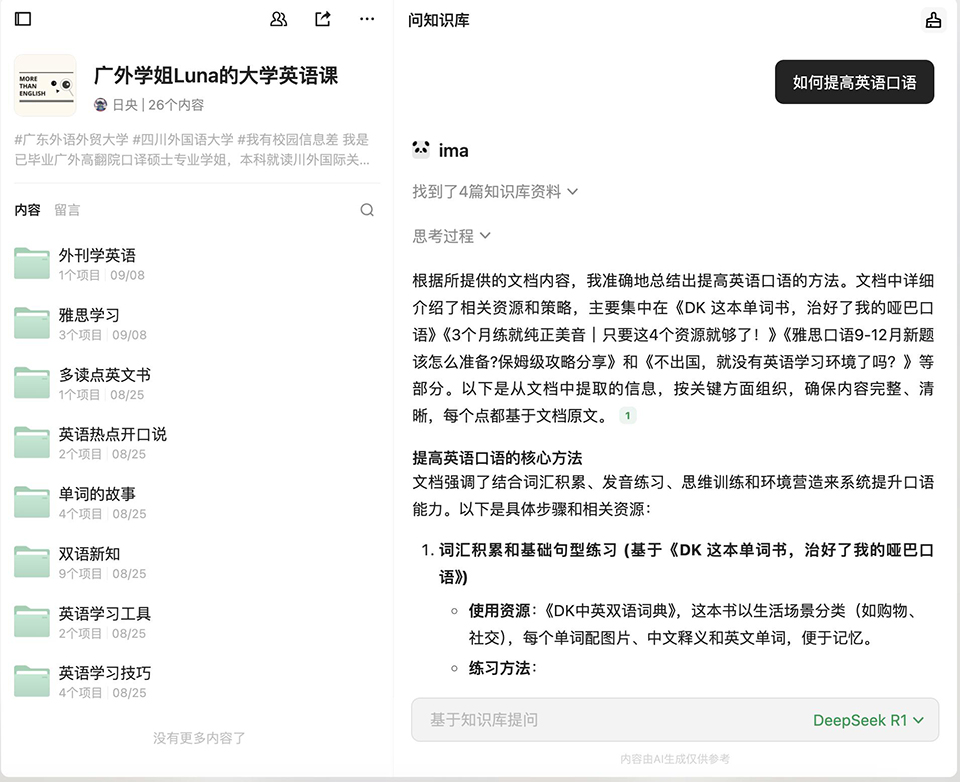This screenshot has width=960, height=782.
Task: Click the citation badge numbered 1
Action: [628, 416]
